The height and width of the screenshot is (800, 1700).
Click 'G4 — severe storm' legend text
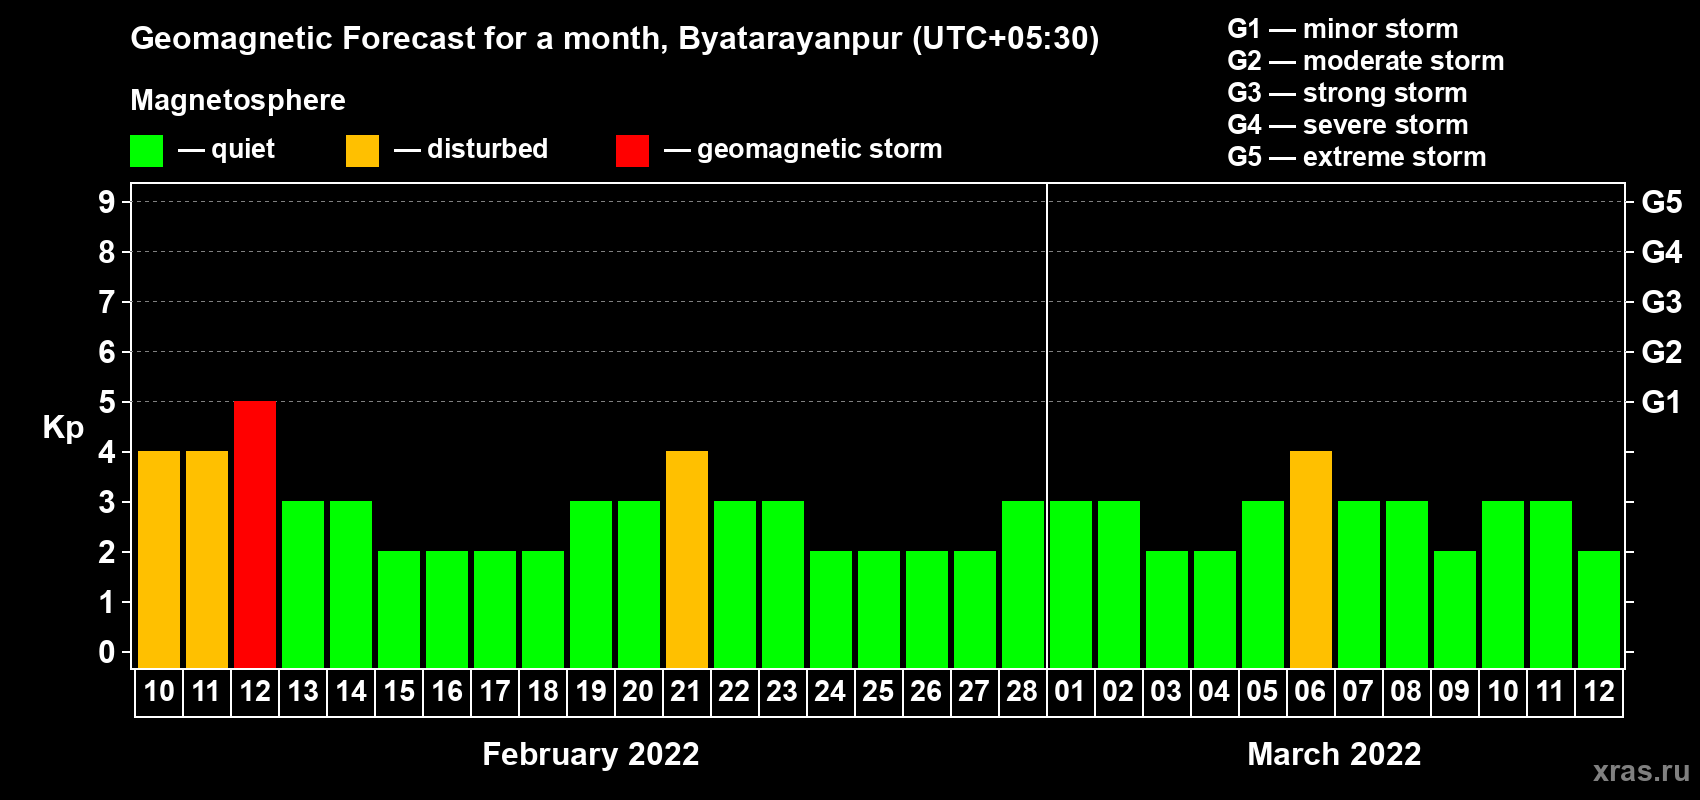pos(1348,125)
